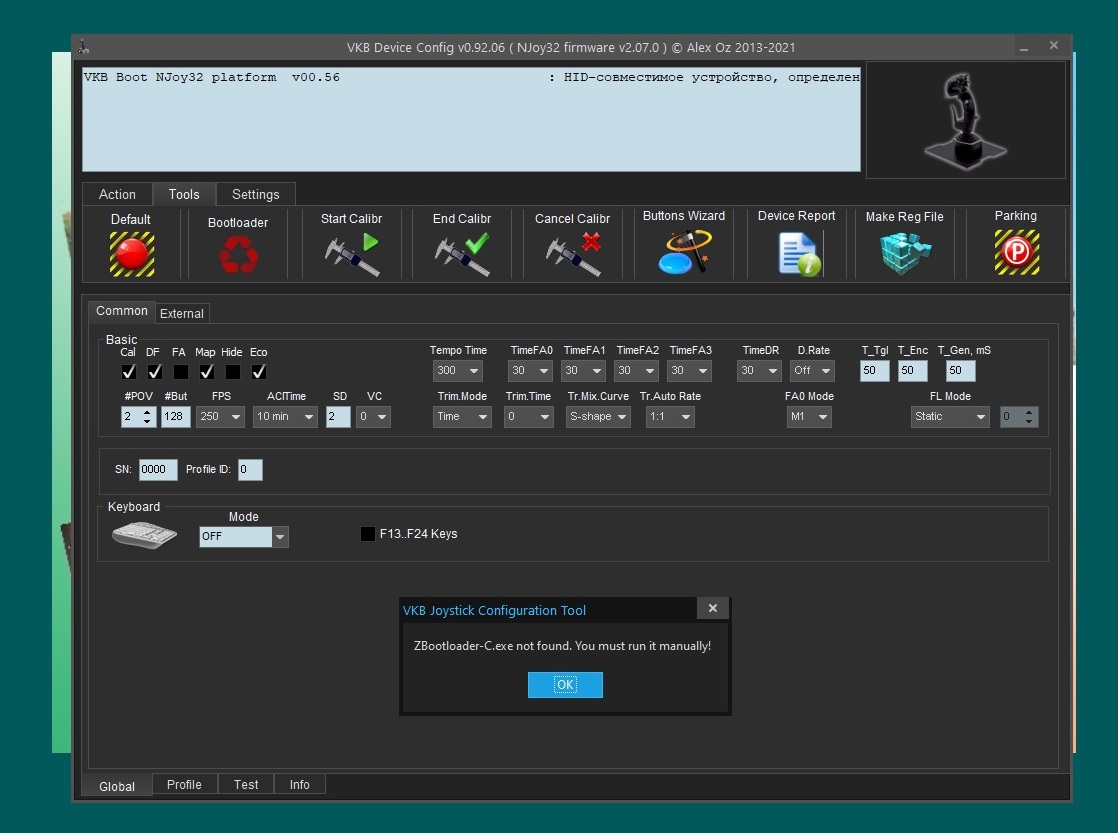
Task: Start calibration with the Start Calibr icon
Action: (x=352, y=254)
